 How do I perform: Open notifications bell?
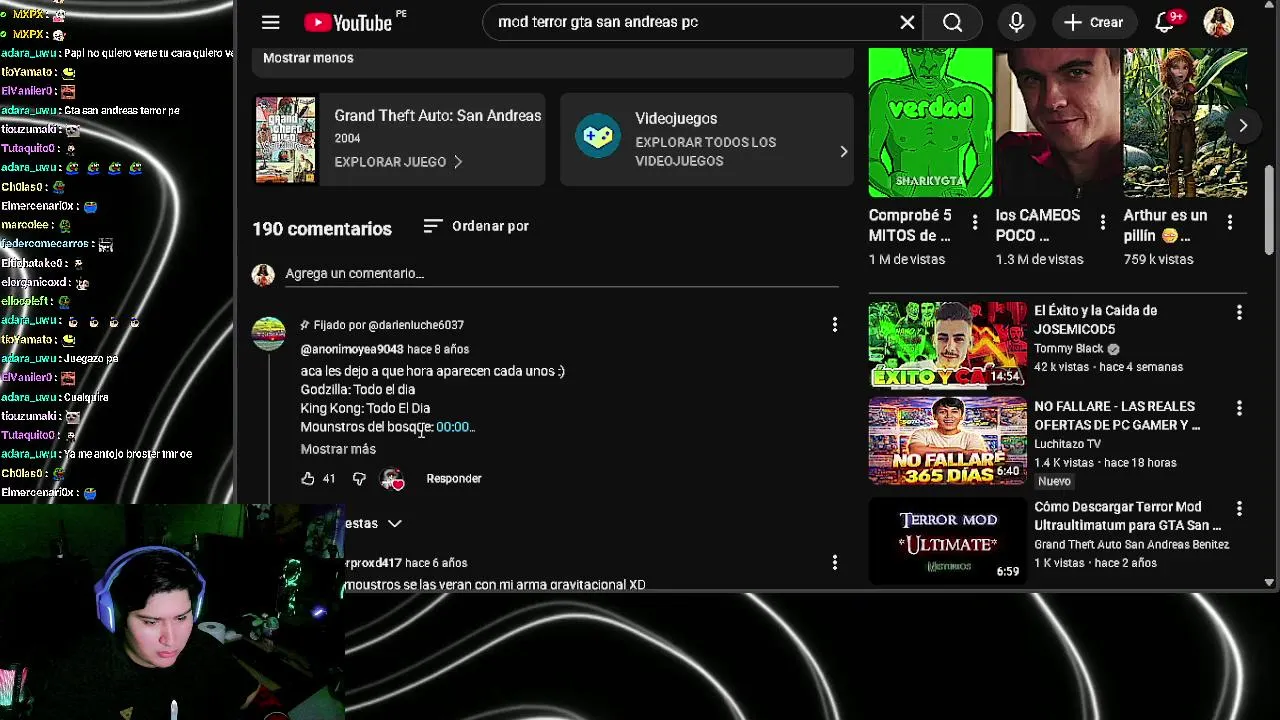[x=1166, y=22]
